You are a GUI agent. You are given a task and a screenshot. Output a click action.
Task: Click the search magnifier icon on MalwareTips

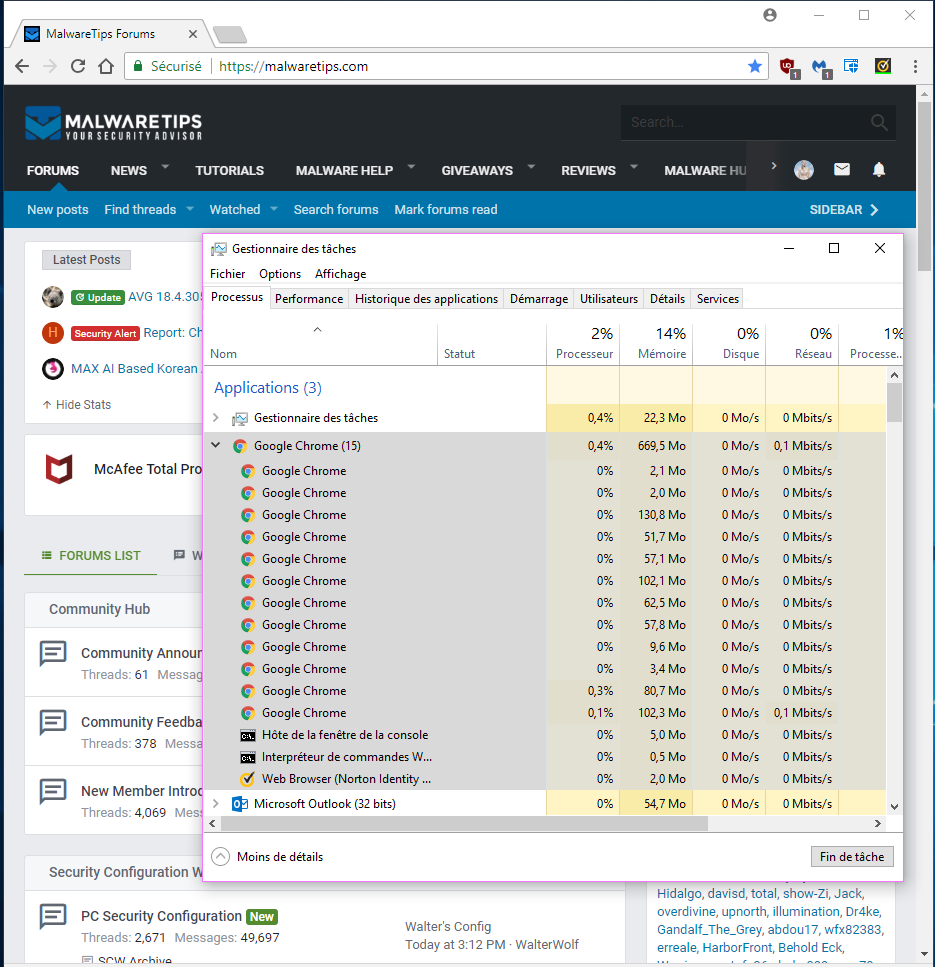(x=879, y=122)
